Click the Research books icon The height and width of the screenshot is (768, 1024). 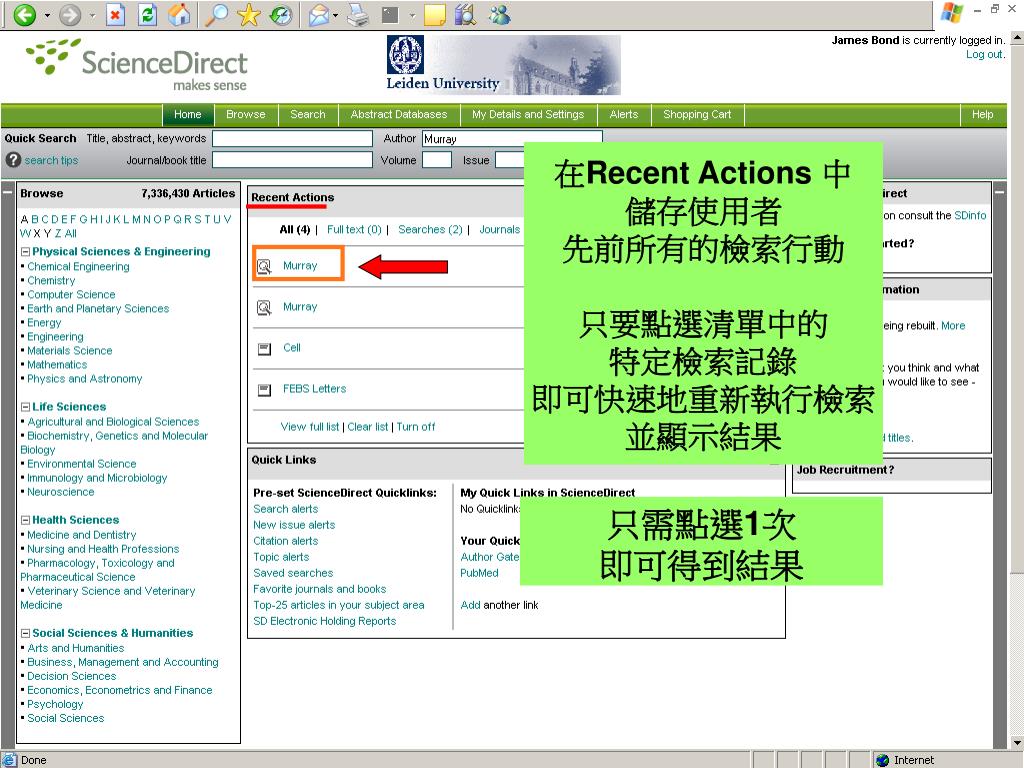pyautogui.click(x=465, y=14)
